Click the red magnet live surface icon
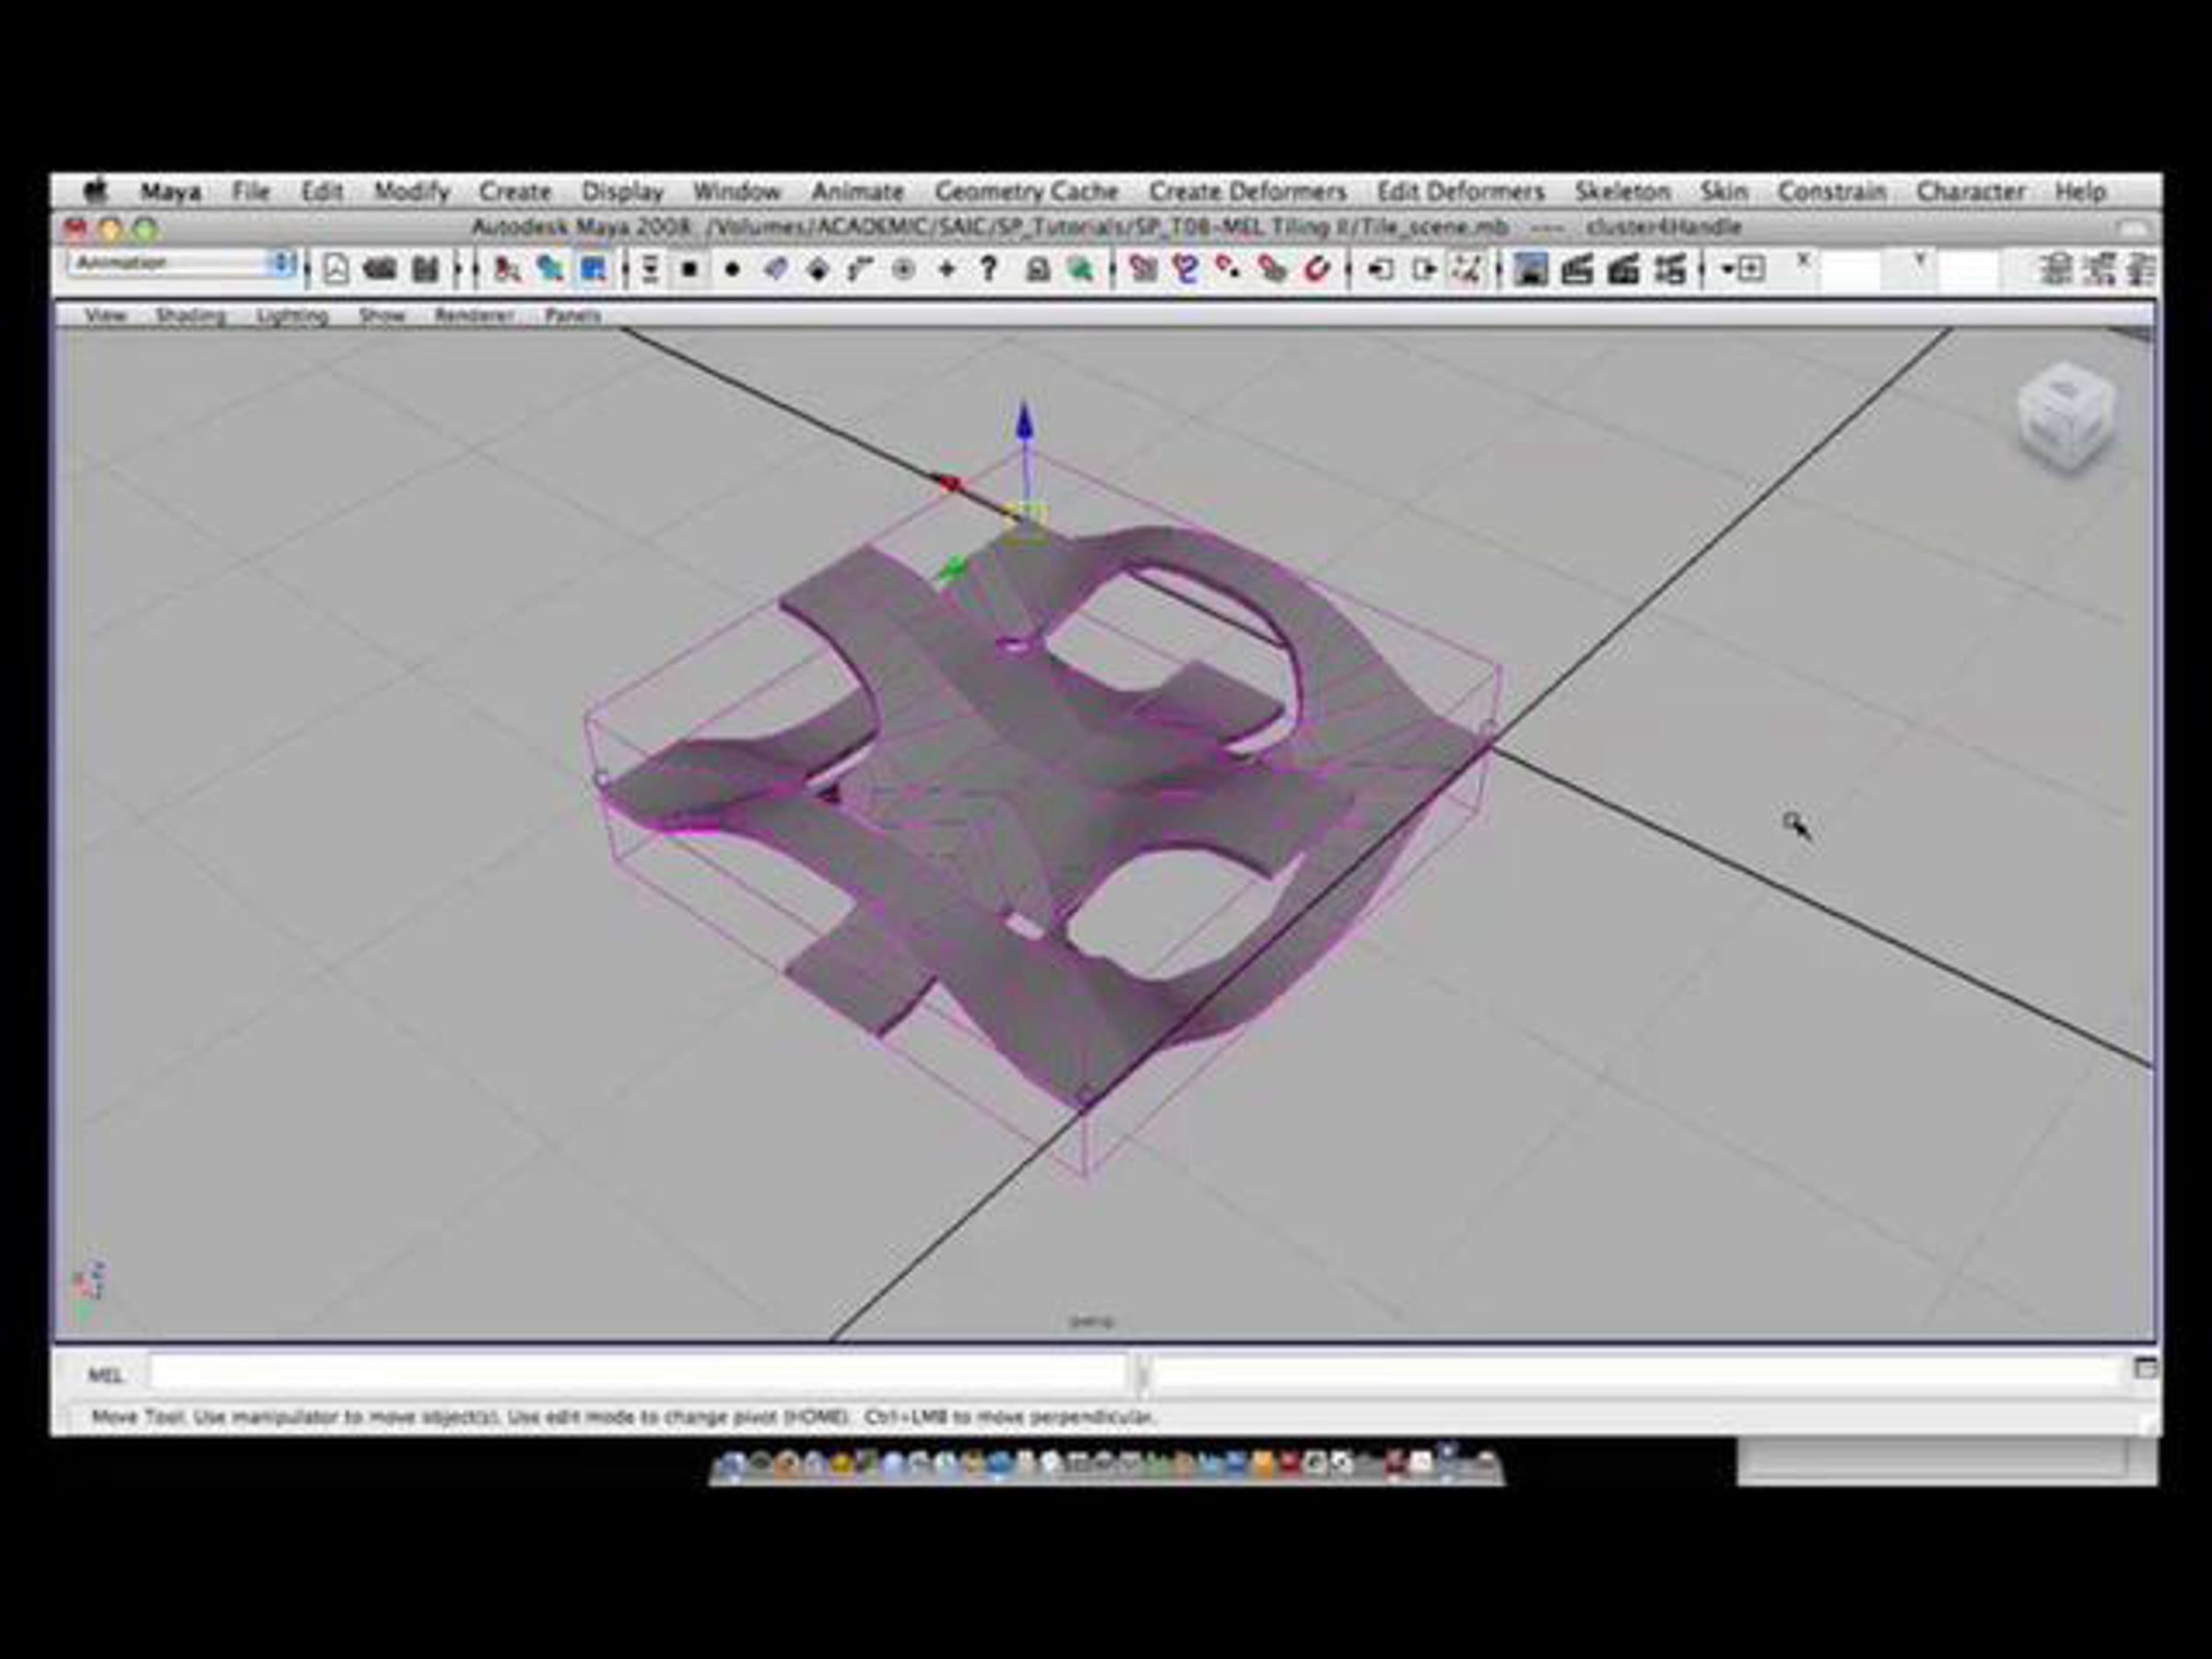The height and width of the screenshot is (1659, 2212). tap(1317, 269)
